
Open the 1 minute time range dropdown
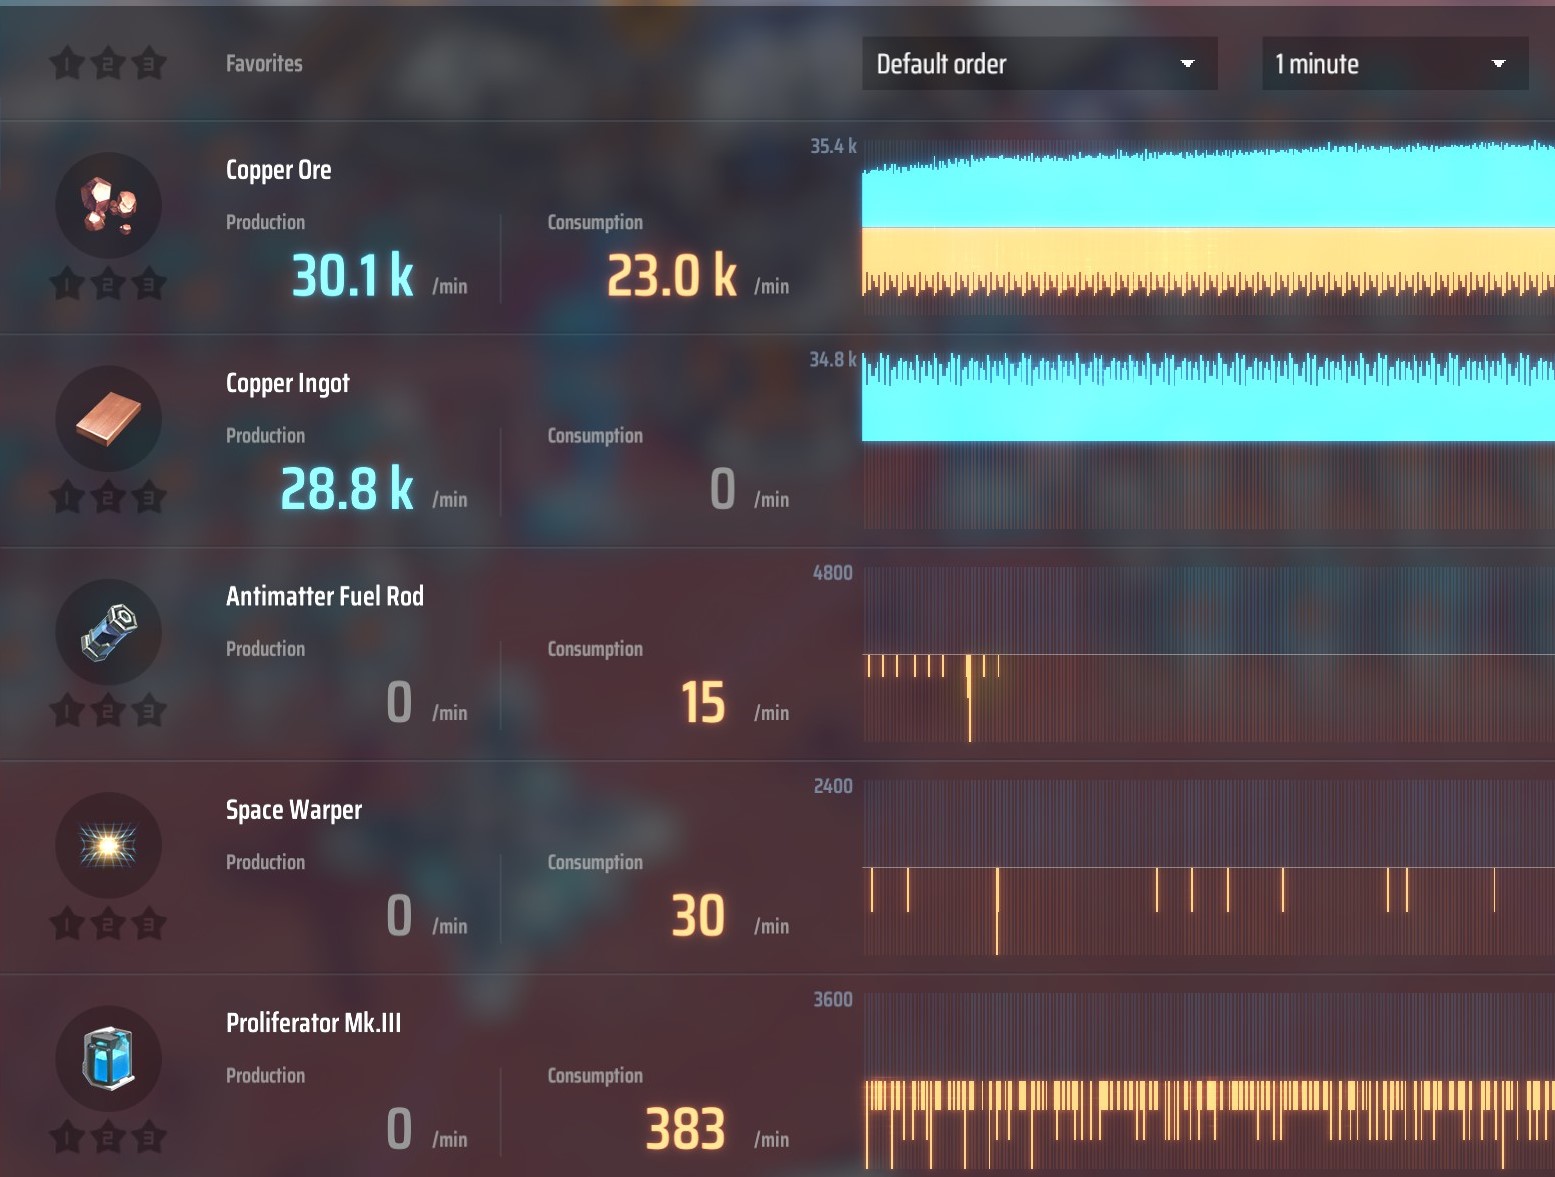pos(1394,64)
